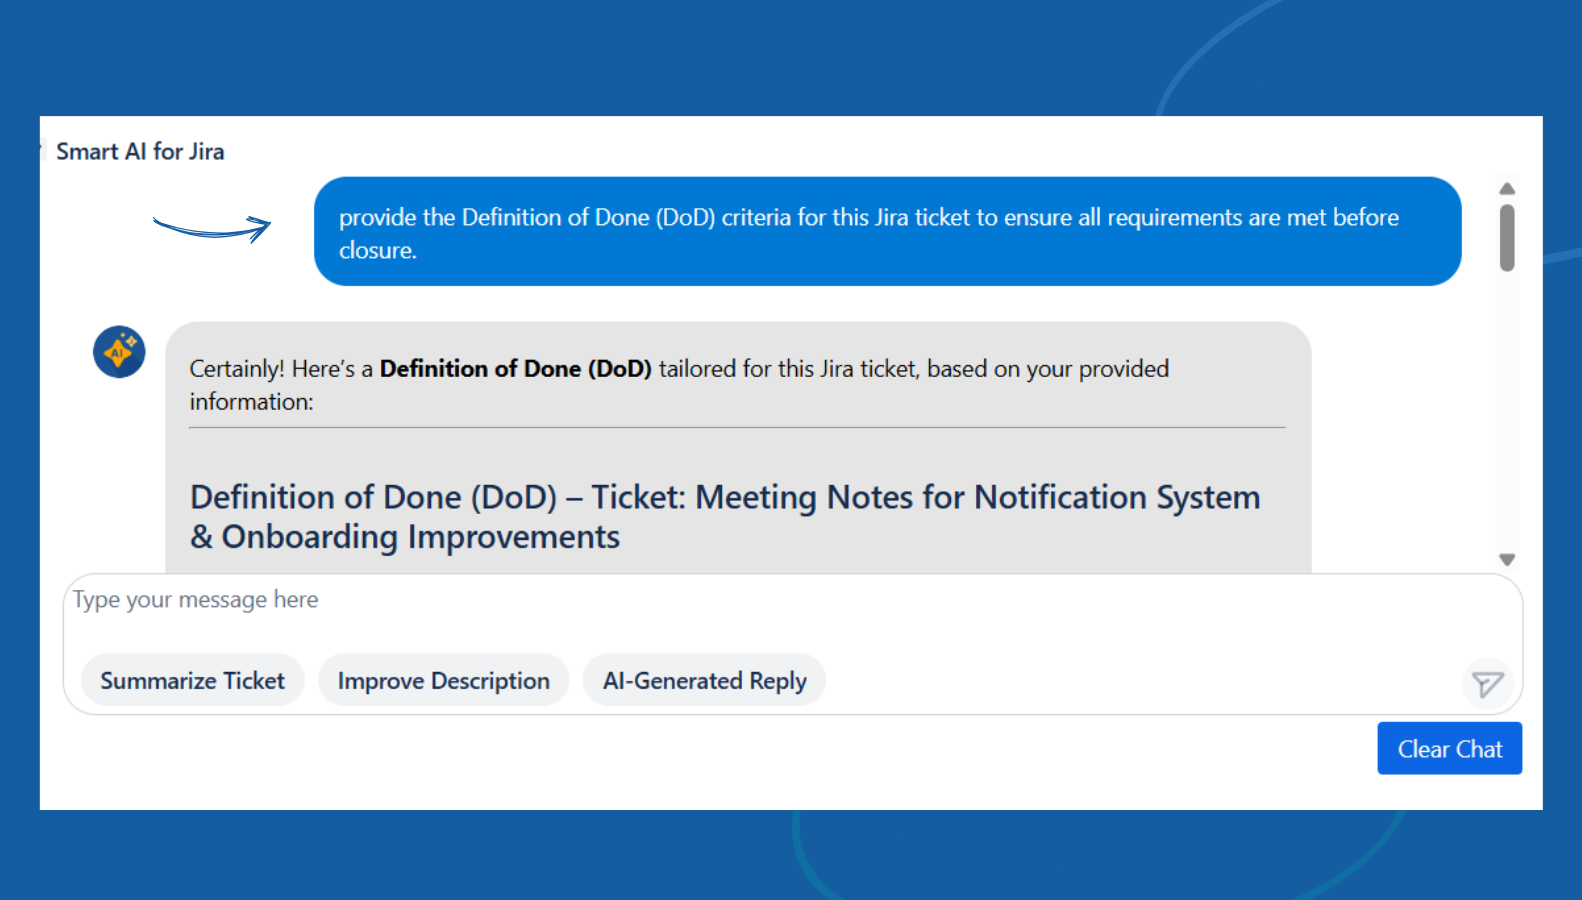Select the AI-Generated Reply quick action

point(704,681)
